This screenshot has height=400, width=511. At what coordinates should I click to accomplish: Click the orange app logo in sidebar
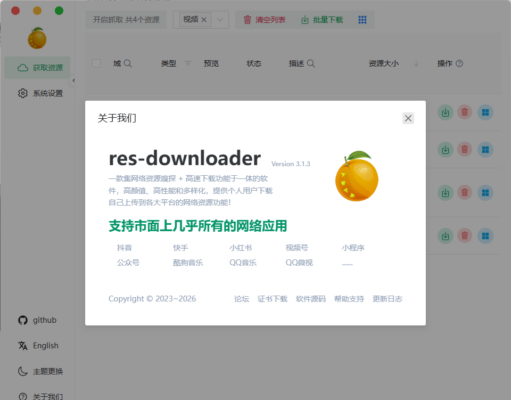click(x=37, y=38)
